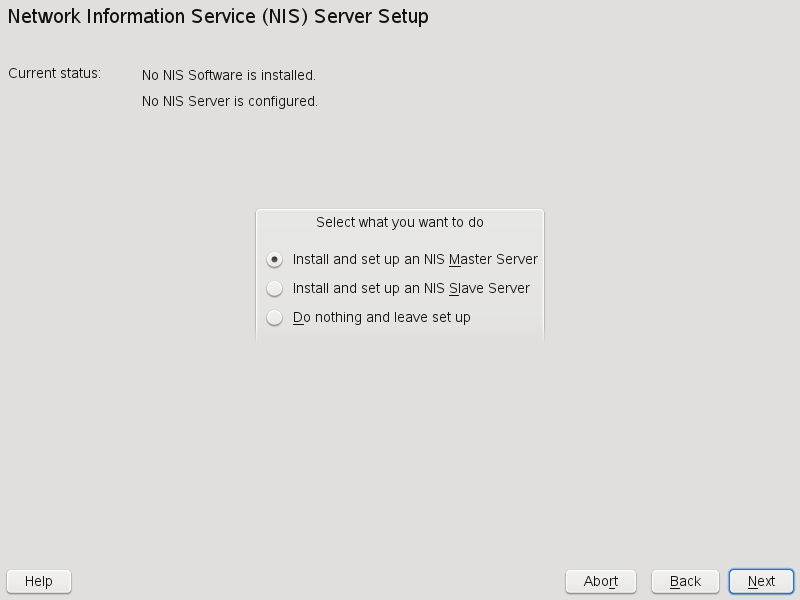Click 'Install and set up an NIS Slave Server' label
The image size is (800, 600).
pyautogui.click(x=411, y=289)
